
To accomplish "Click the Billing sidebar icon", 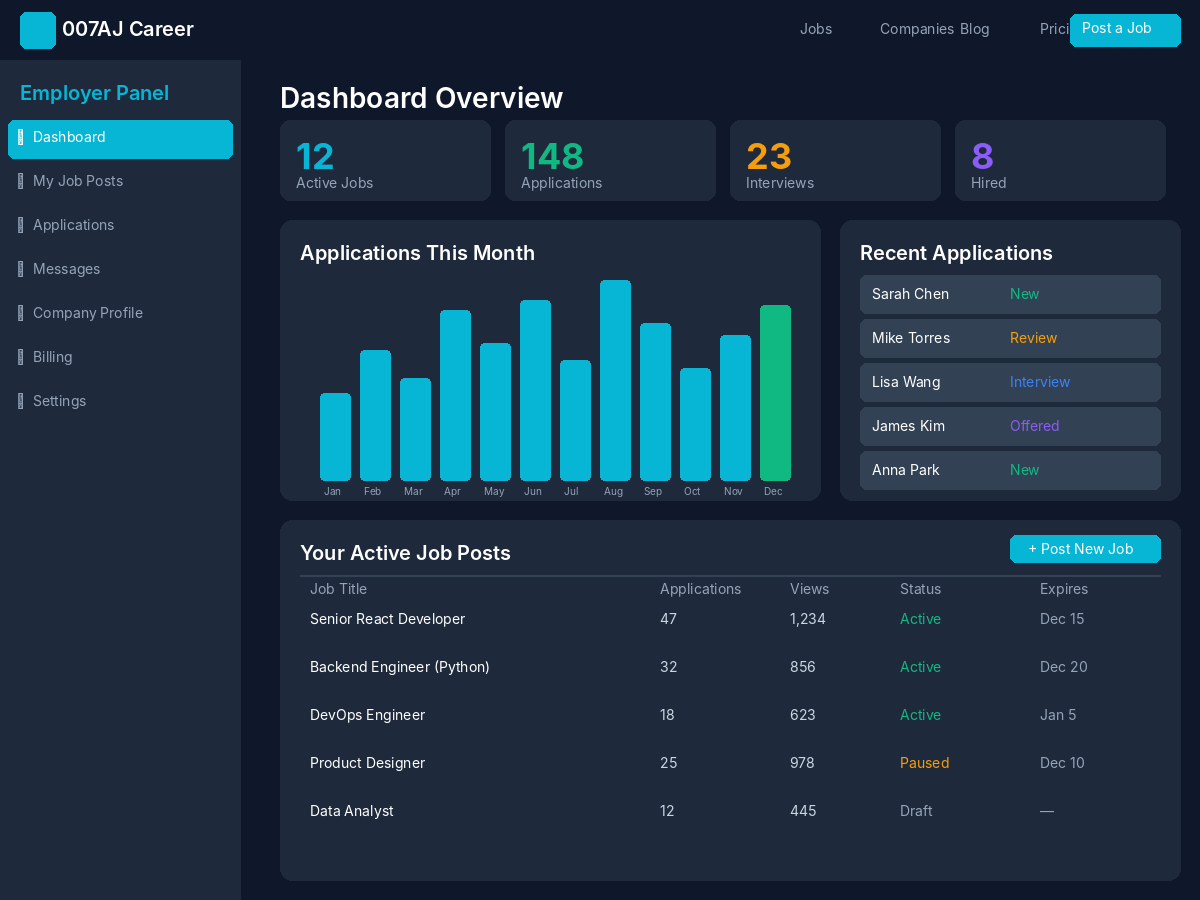I will tap(21, 358).
